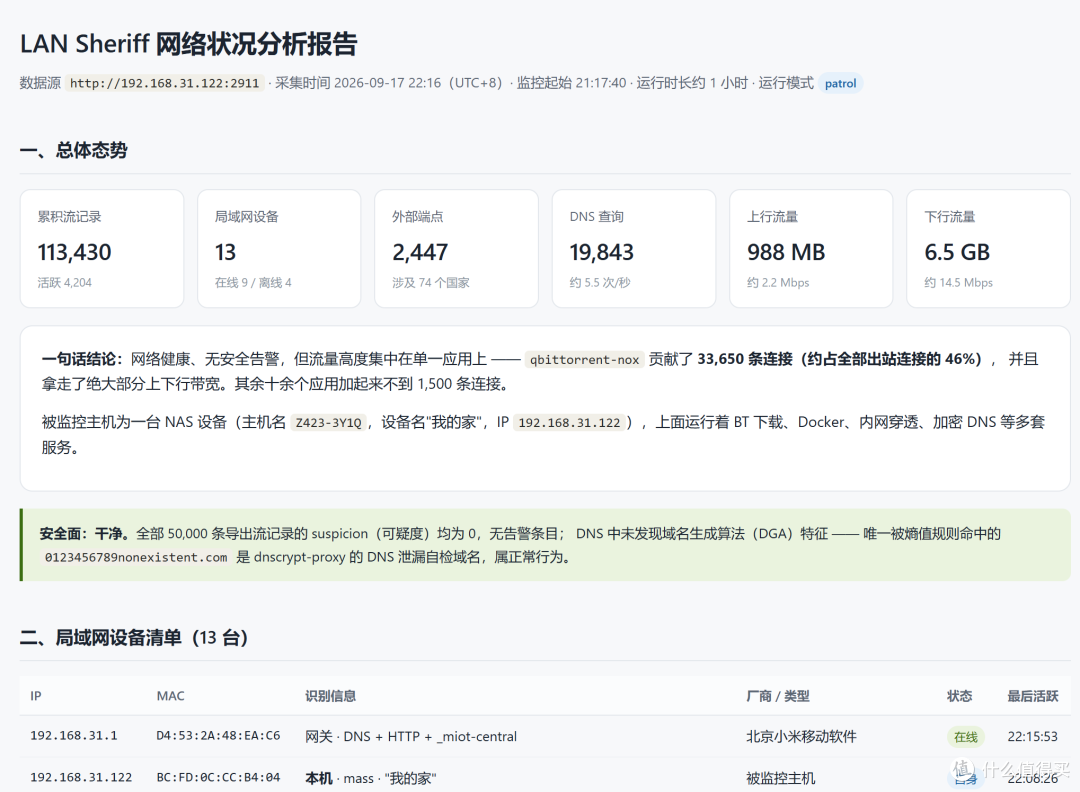The height and width of the screenshot is (792, 1080).
Task: Click the 一、总体态势 section heading
Action: [74, 150]
